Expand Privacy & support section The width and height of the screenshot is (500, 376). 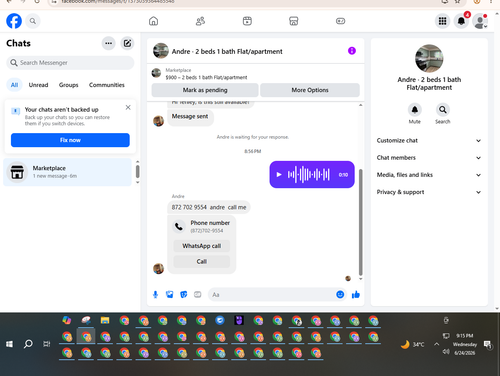(429, 192)
